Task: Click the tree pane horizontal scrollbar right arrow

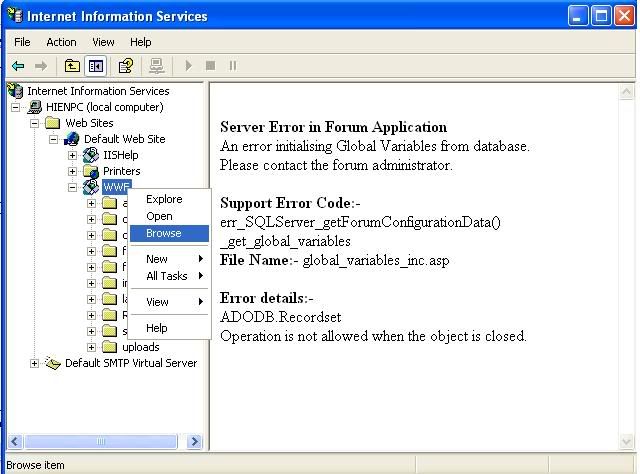Action: point(194,441)
